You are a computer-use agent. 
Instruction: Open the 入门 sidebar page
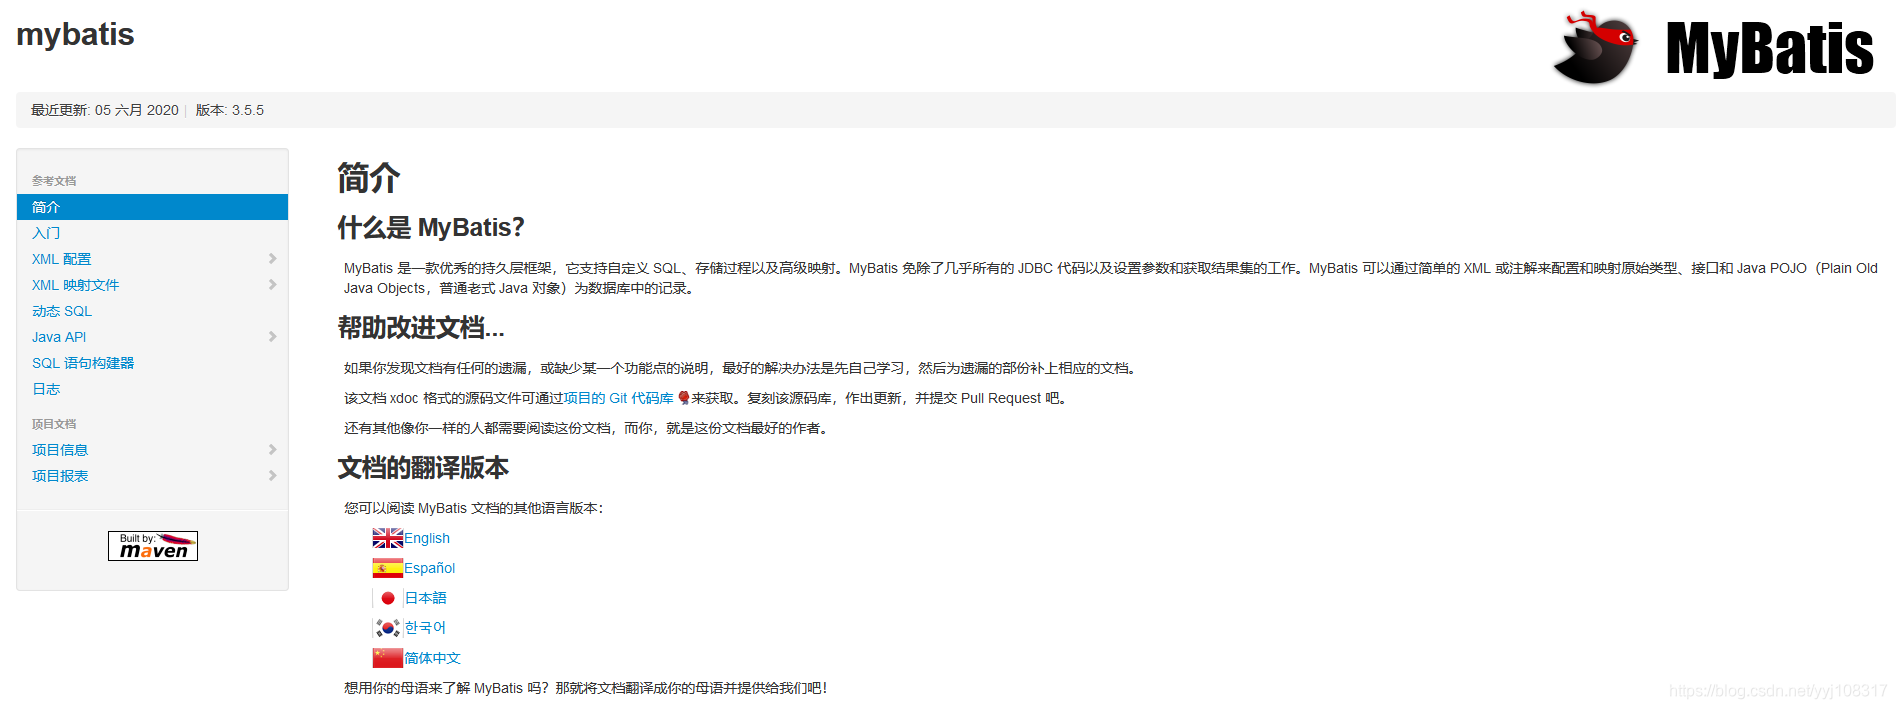(x=46, y=233)
